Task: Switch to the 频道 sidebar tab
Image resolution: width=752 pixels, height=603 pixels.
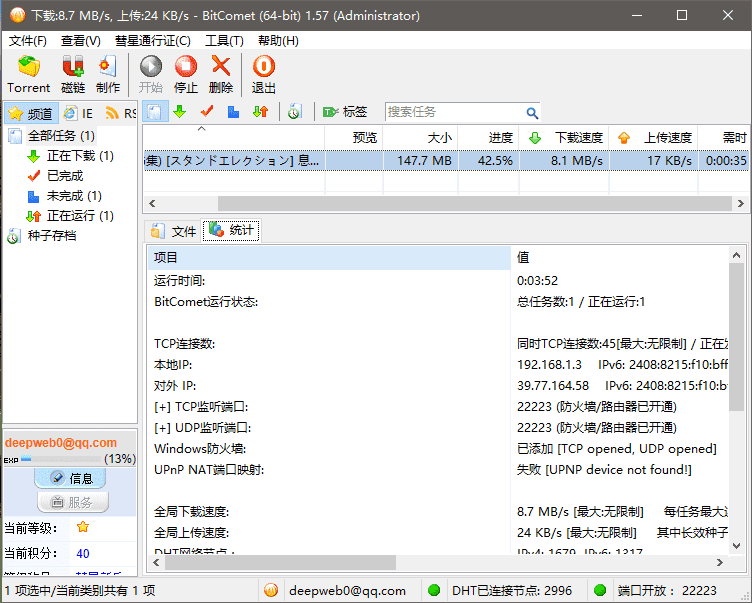Action: [x=31, y=114]
